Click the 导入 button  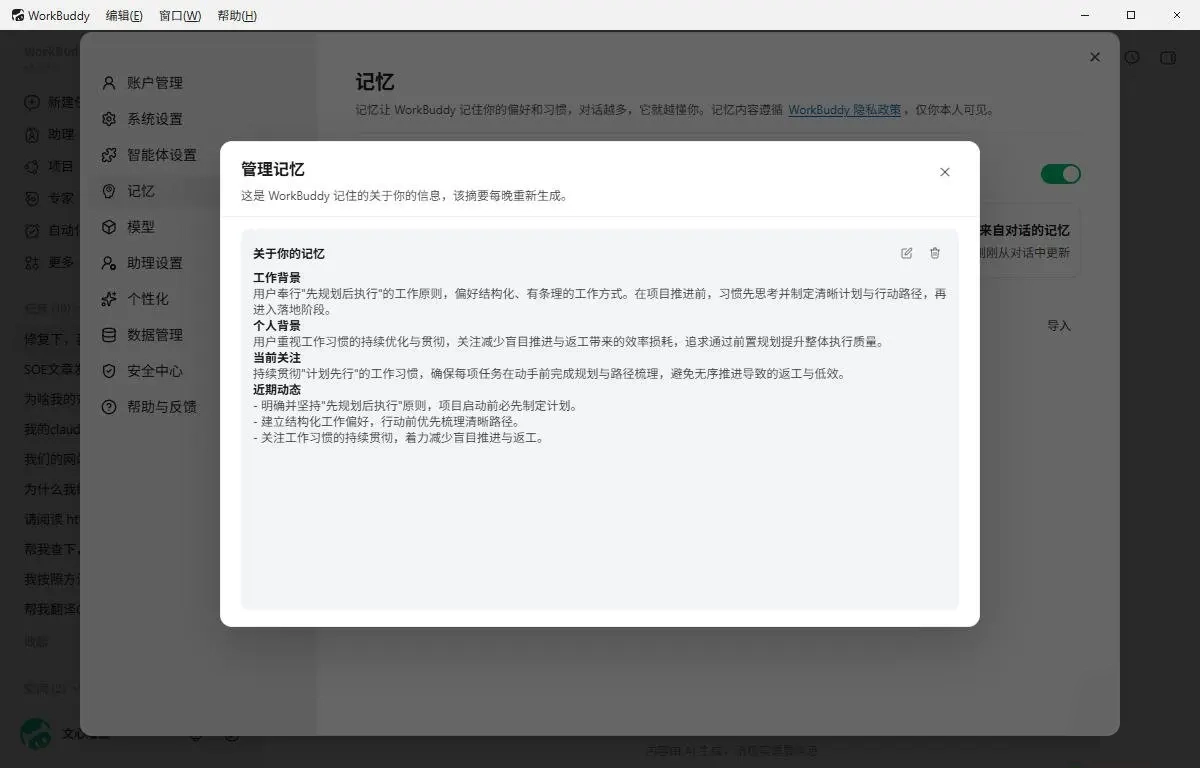[x=1059, y=326]
